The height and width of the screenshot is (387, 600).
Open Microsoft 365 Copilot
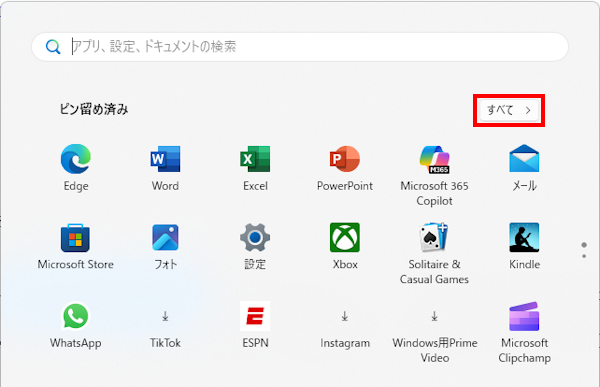[x=434, y=159]
